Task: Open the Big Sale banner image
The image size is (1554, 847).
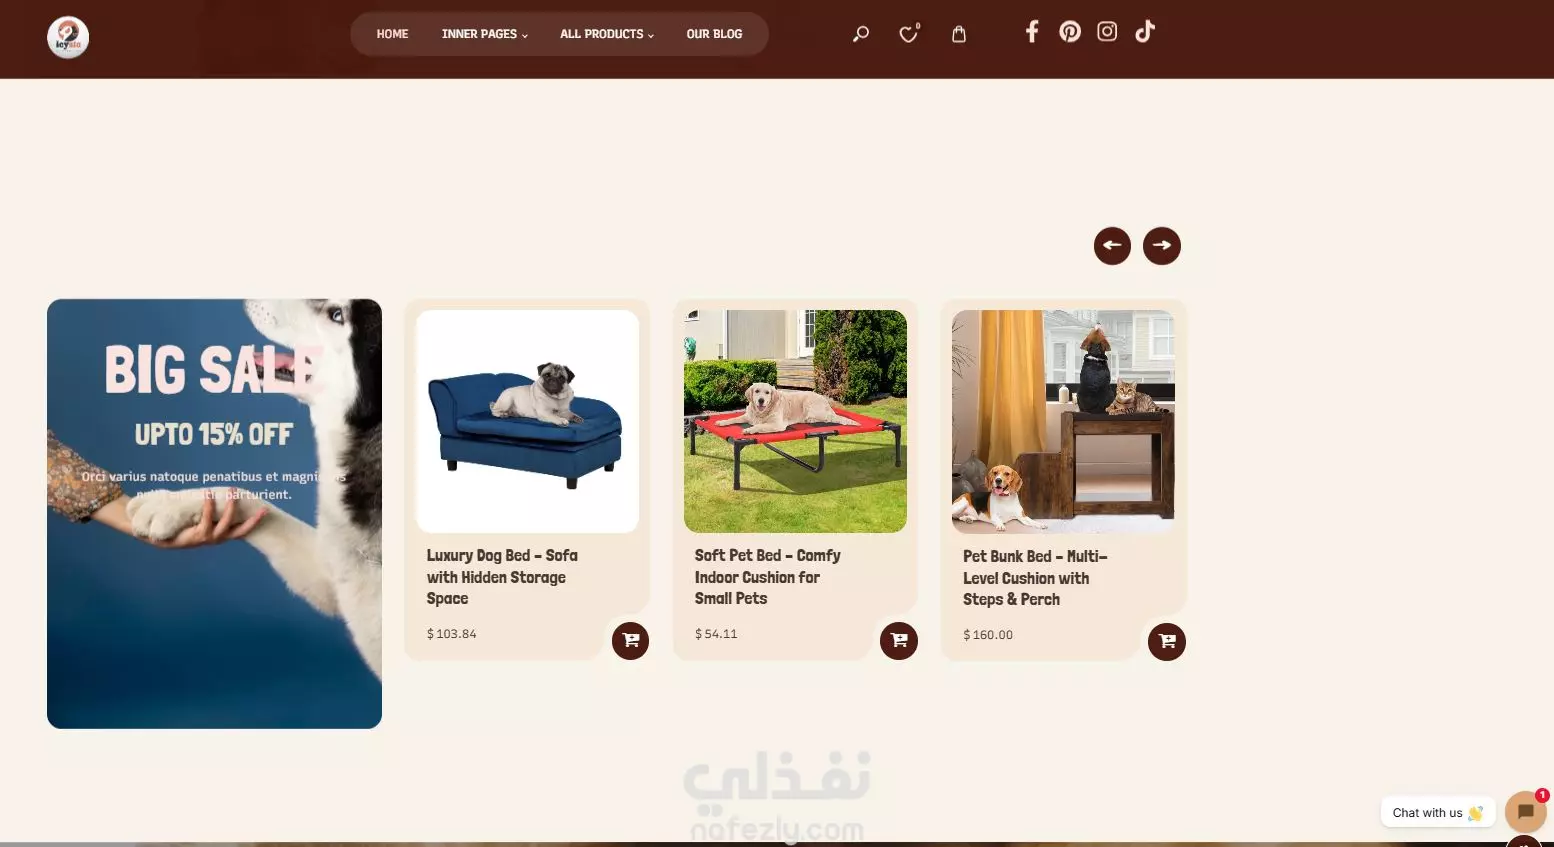Action: click(x=214, y=513)
